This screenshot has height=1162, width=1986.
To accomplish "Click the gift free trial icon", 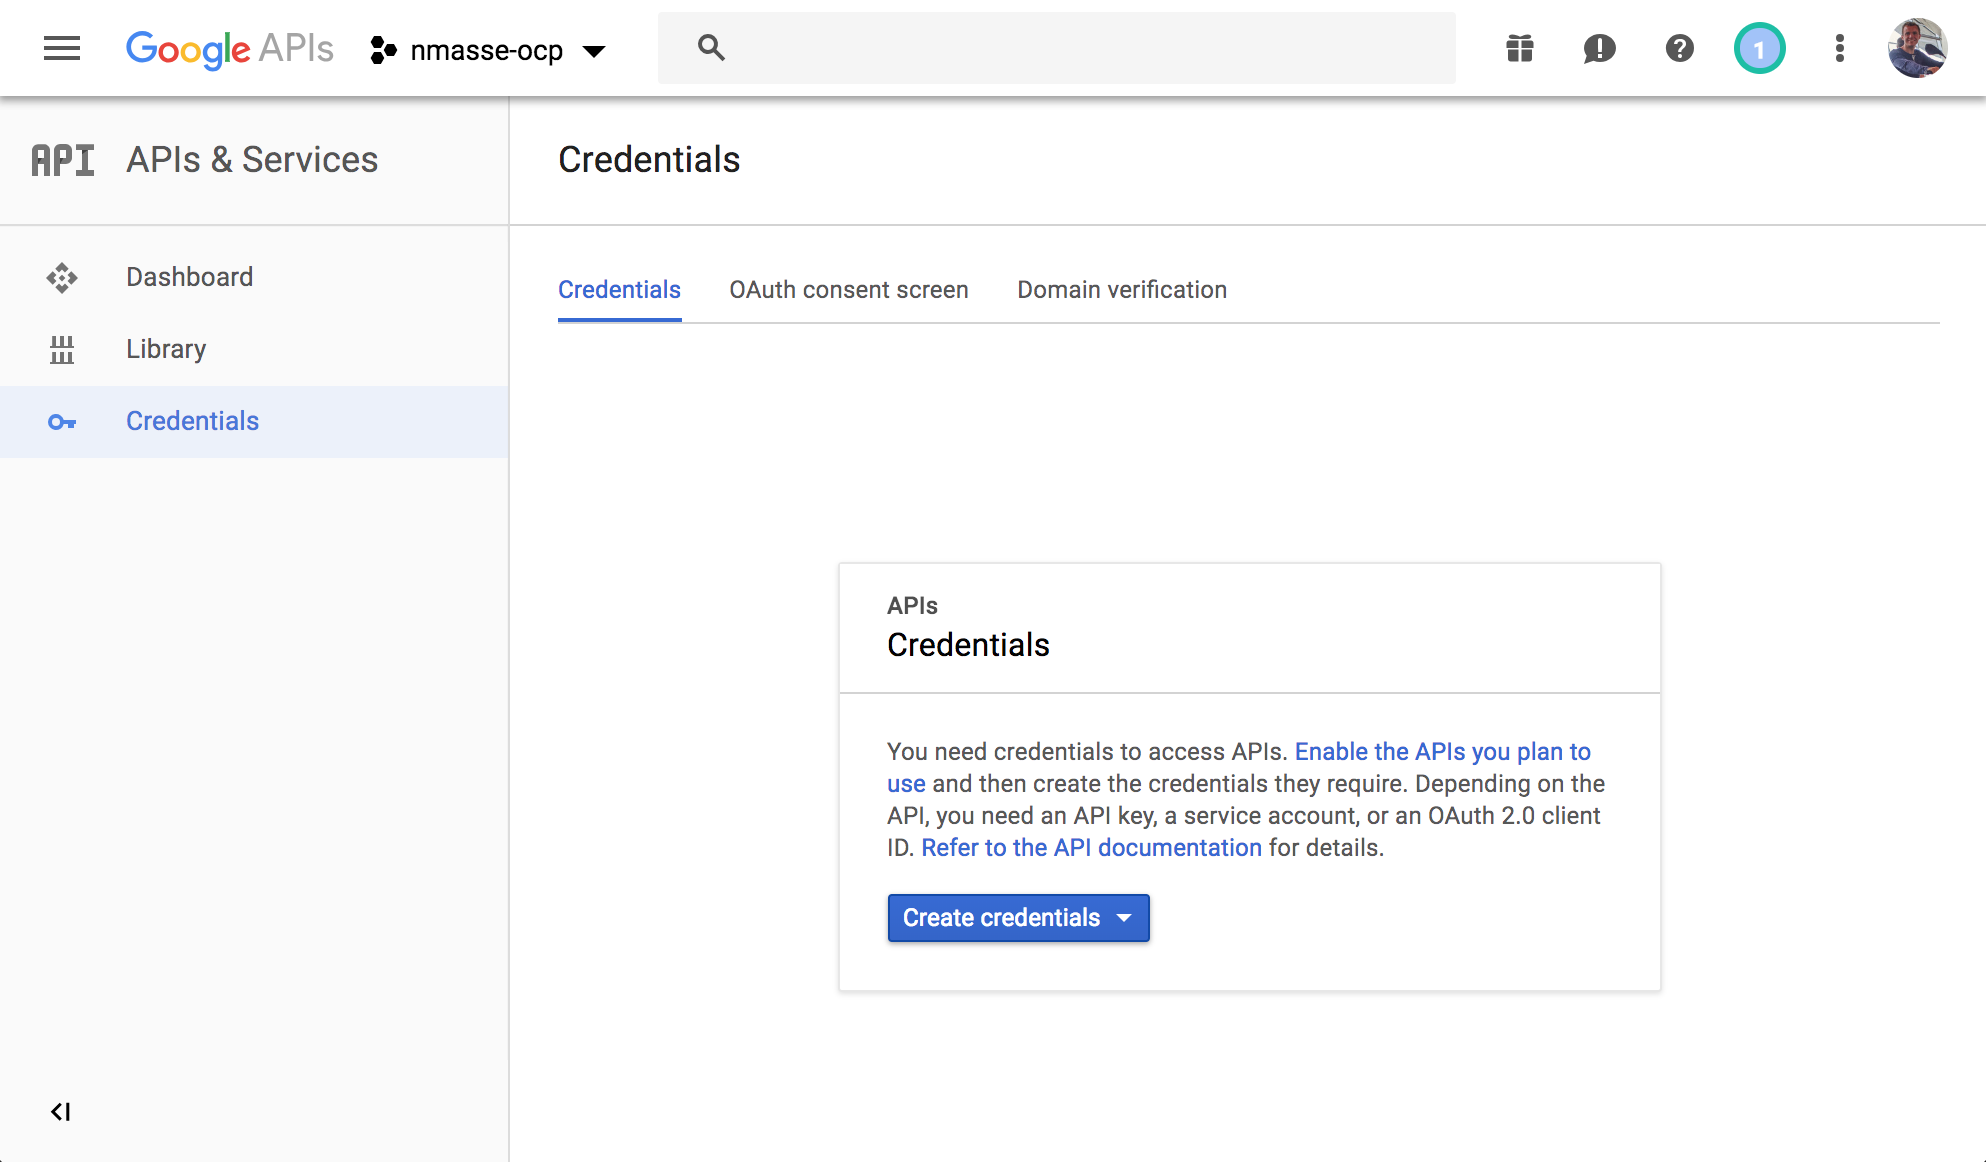I will 1519,48.
